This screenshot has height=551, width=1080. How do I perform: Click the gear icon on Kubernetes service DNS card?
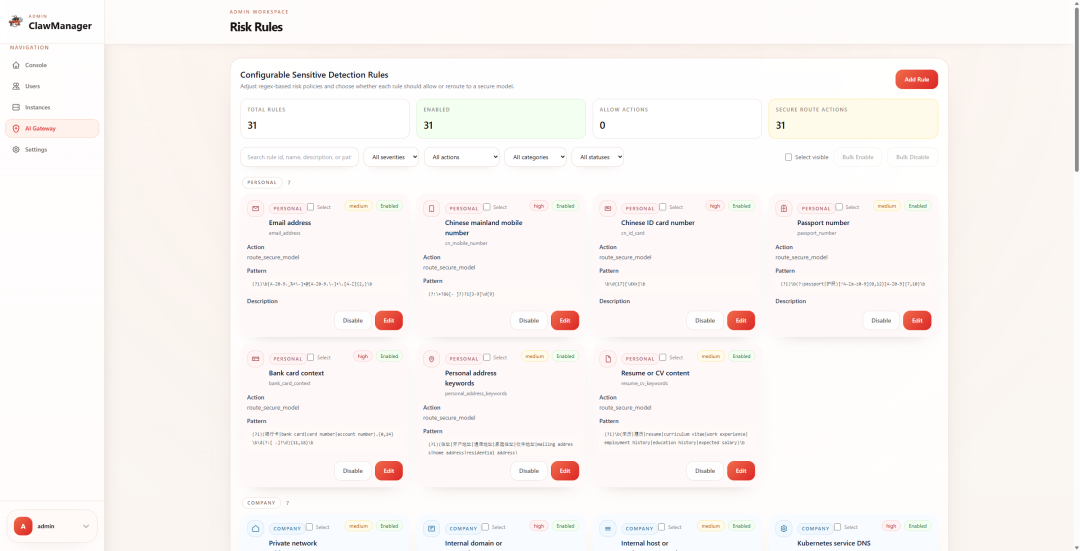tap(784, 528)
